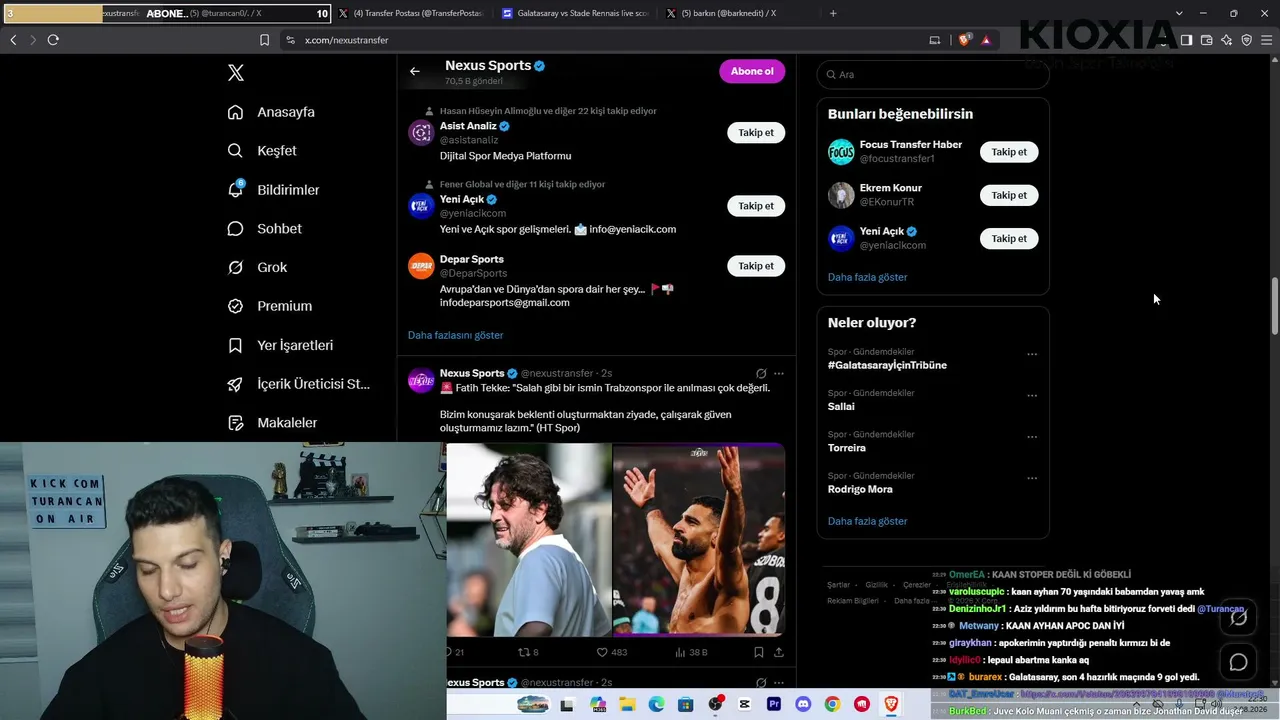Open Discord from the taskbar
Viewport: 1280px width, 720px height.
coord(803,705)
